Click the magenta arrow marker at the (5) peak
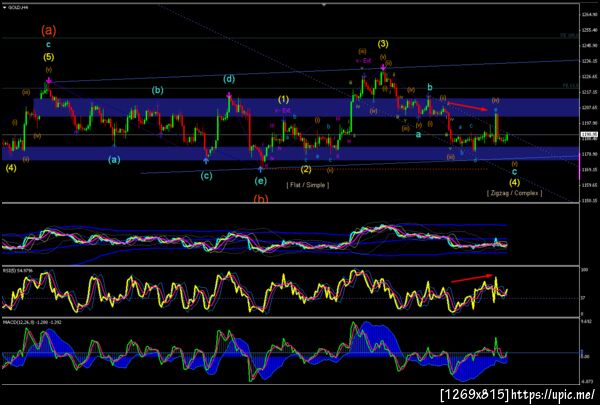Image resolution: width=600 pixels, height=405 pixels. 49,80
